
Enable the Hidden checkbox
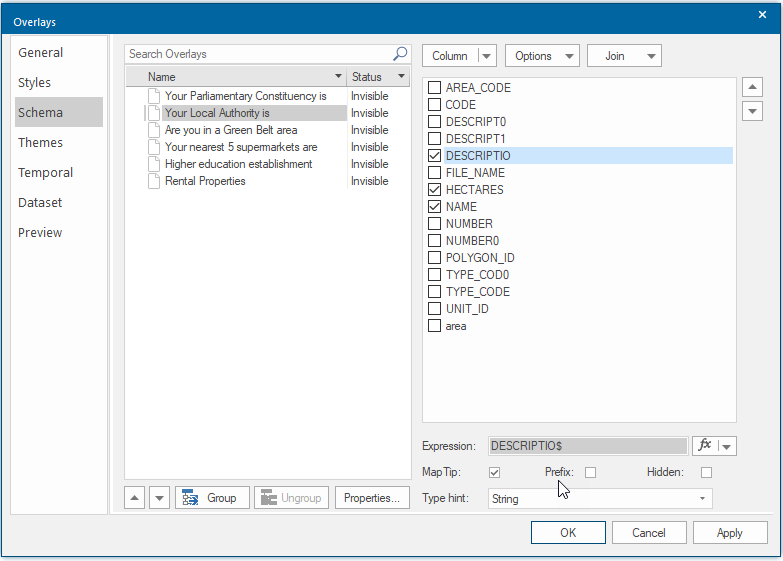click(706, 472)
